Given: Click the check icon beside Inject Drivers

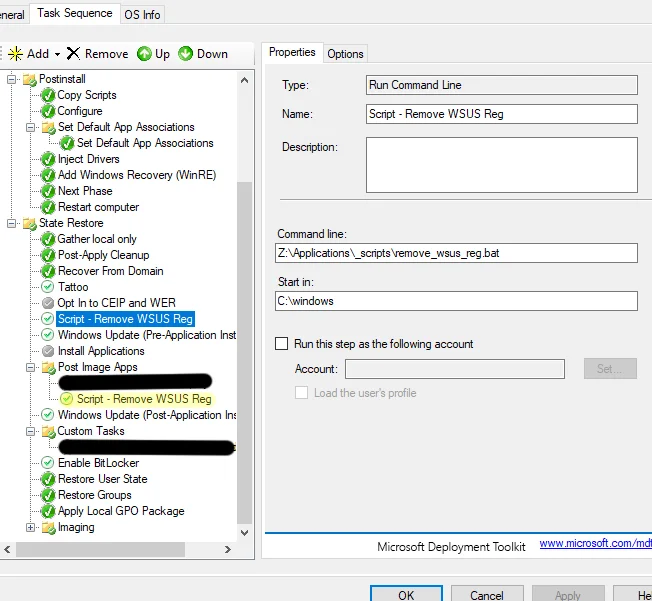Looking at the screenshot, I should 48,159.
